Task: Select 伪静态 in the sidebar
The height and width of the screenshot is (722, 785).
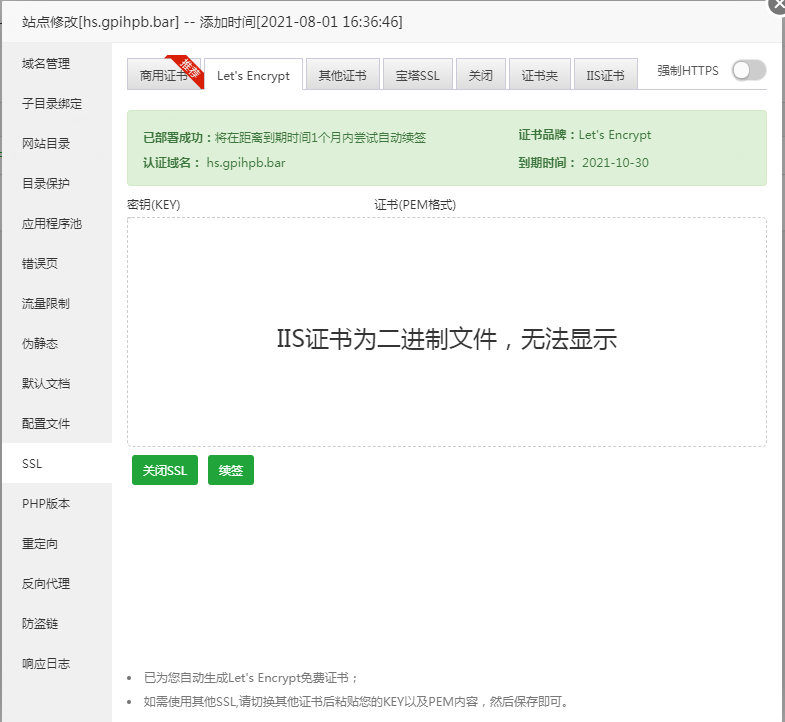Action: [x=57, y=343]
